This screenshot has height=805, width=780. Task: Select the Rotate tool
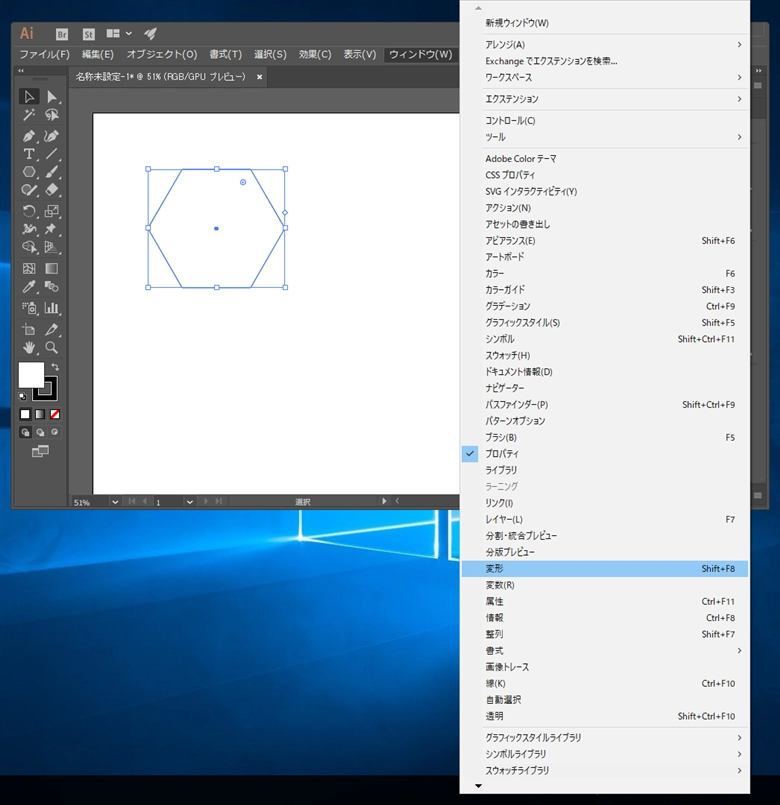pyautogui.click(x=29, y=211)
